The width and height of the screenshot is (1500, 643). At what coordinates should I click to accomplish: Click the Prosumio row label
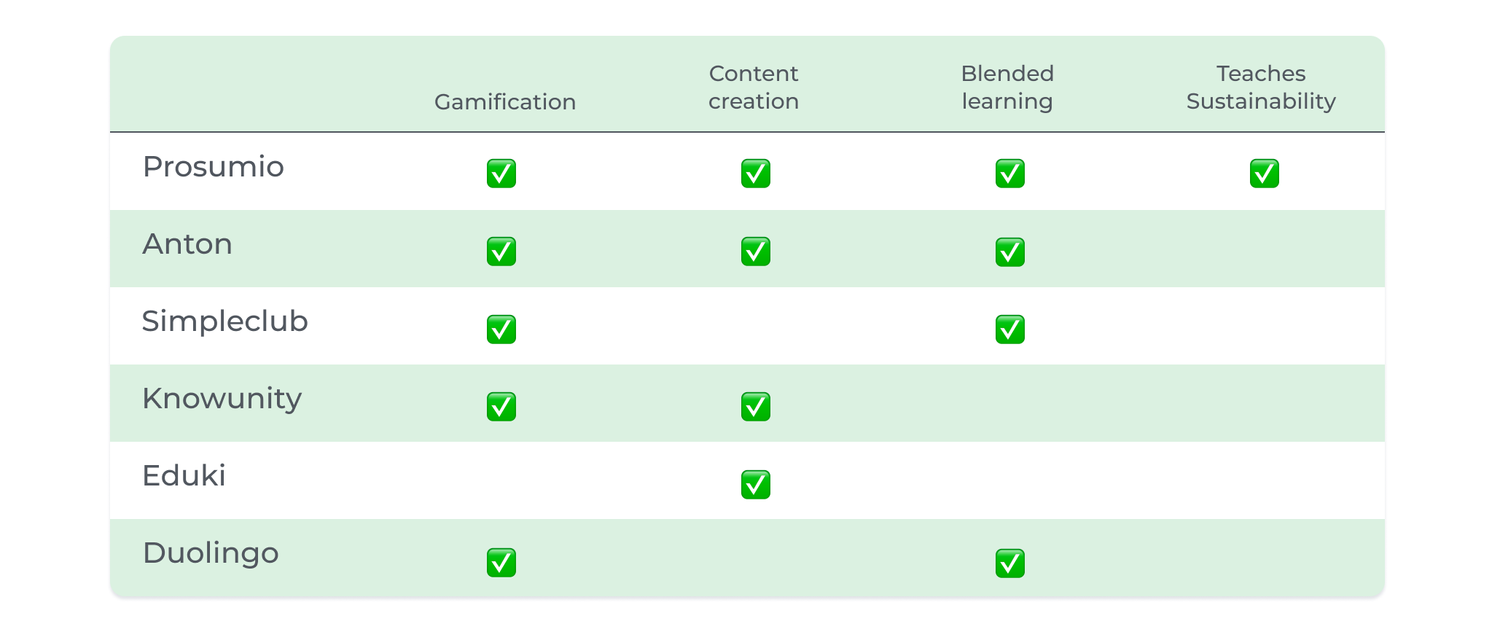[213, 167]
